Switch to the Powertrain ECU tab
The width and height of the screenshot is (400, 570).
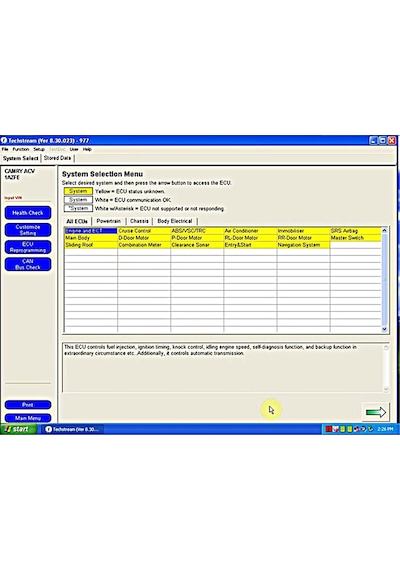click(108, 221)
